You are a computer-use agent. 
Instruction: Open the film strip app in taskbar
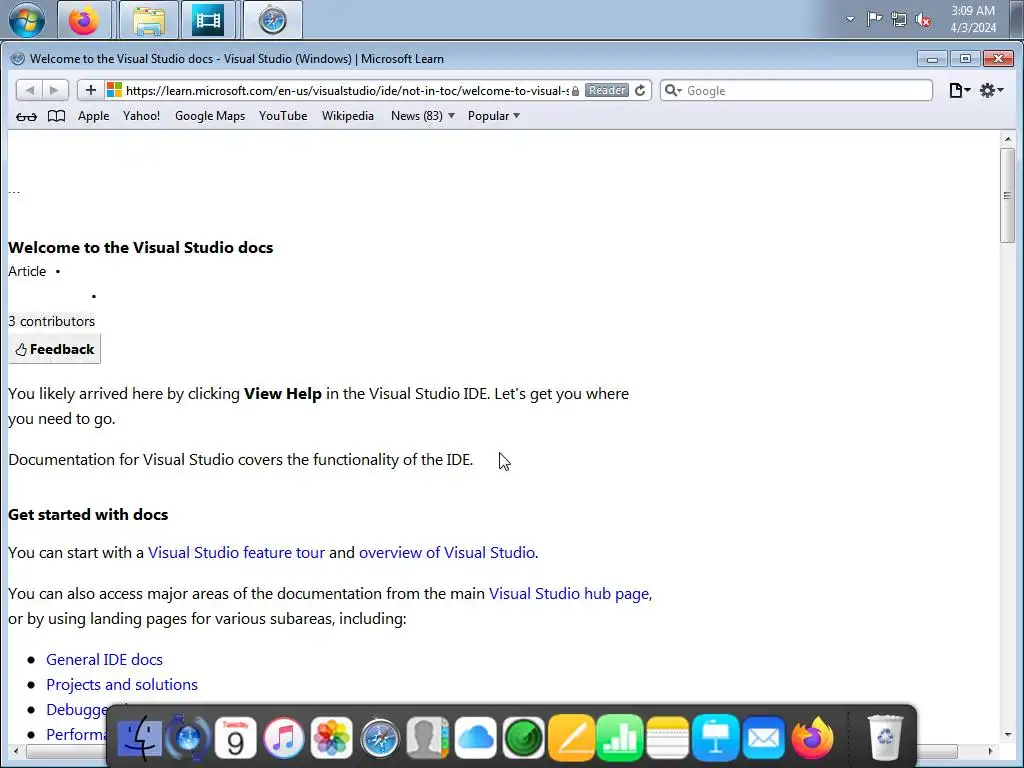pos(208,20)
